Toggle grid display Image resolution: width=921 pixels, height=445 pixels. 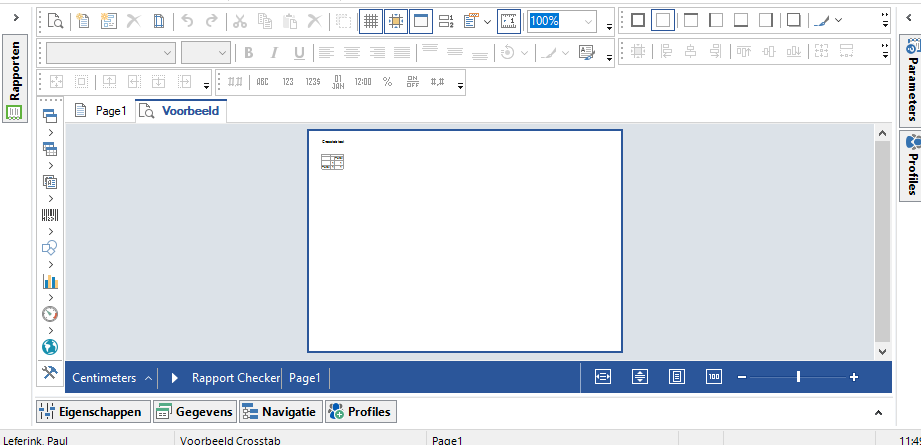371,21
